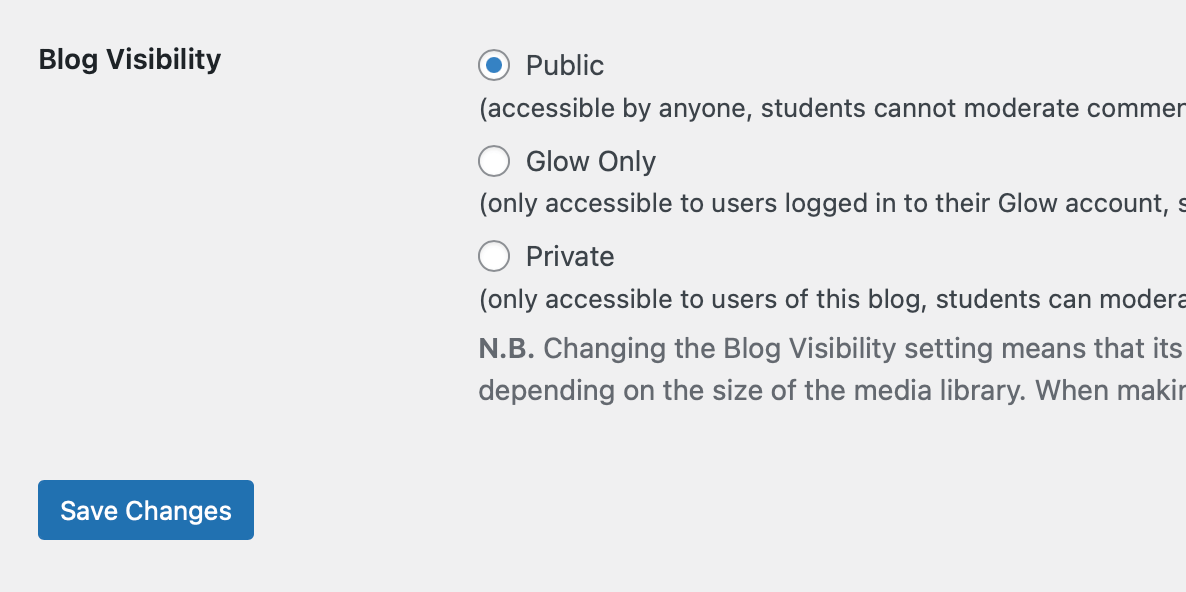This screenshot has height=592, width=1186.
Task: Click the "Private" option label text
Action: 570,257
